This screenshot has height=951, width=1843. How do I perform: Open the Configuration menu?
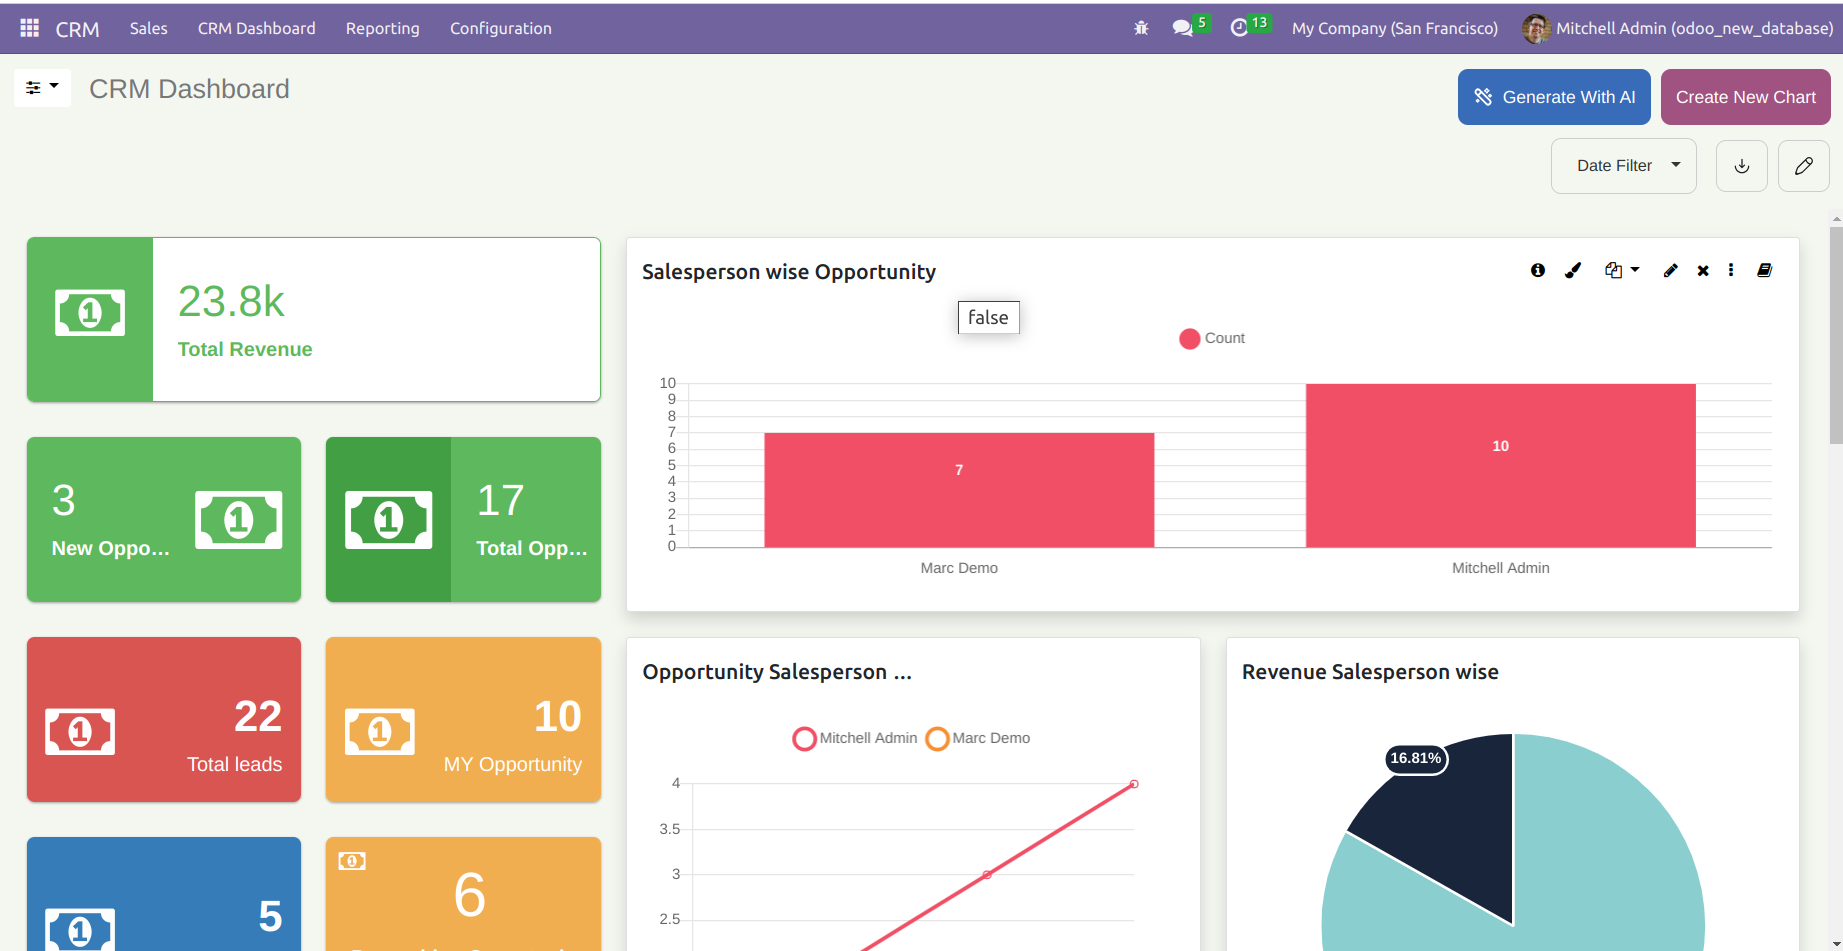500,28
